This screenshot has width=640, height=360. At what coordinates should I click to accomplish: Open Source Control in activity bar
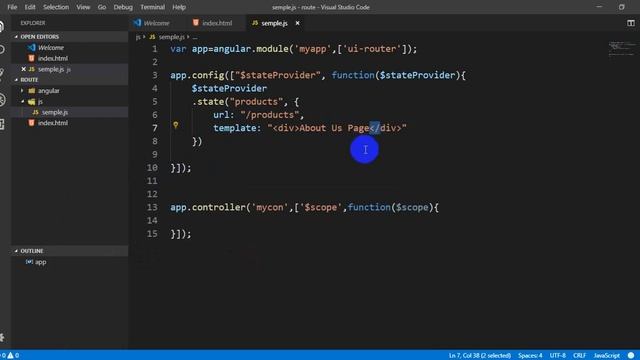click(2, 73)
